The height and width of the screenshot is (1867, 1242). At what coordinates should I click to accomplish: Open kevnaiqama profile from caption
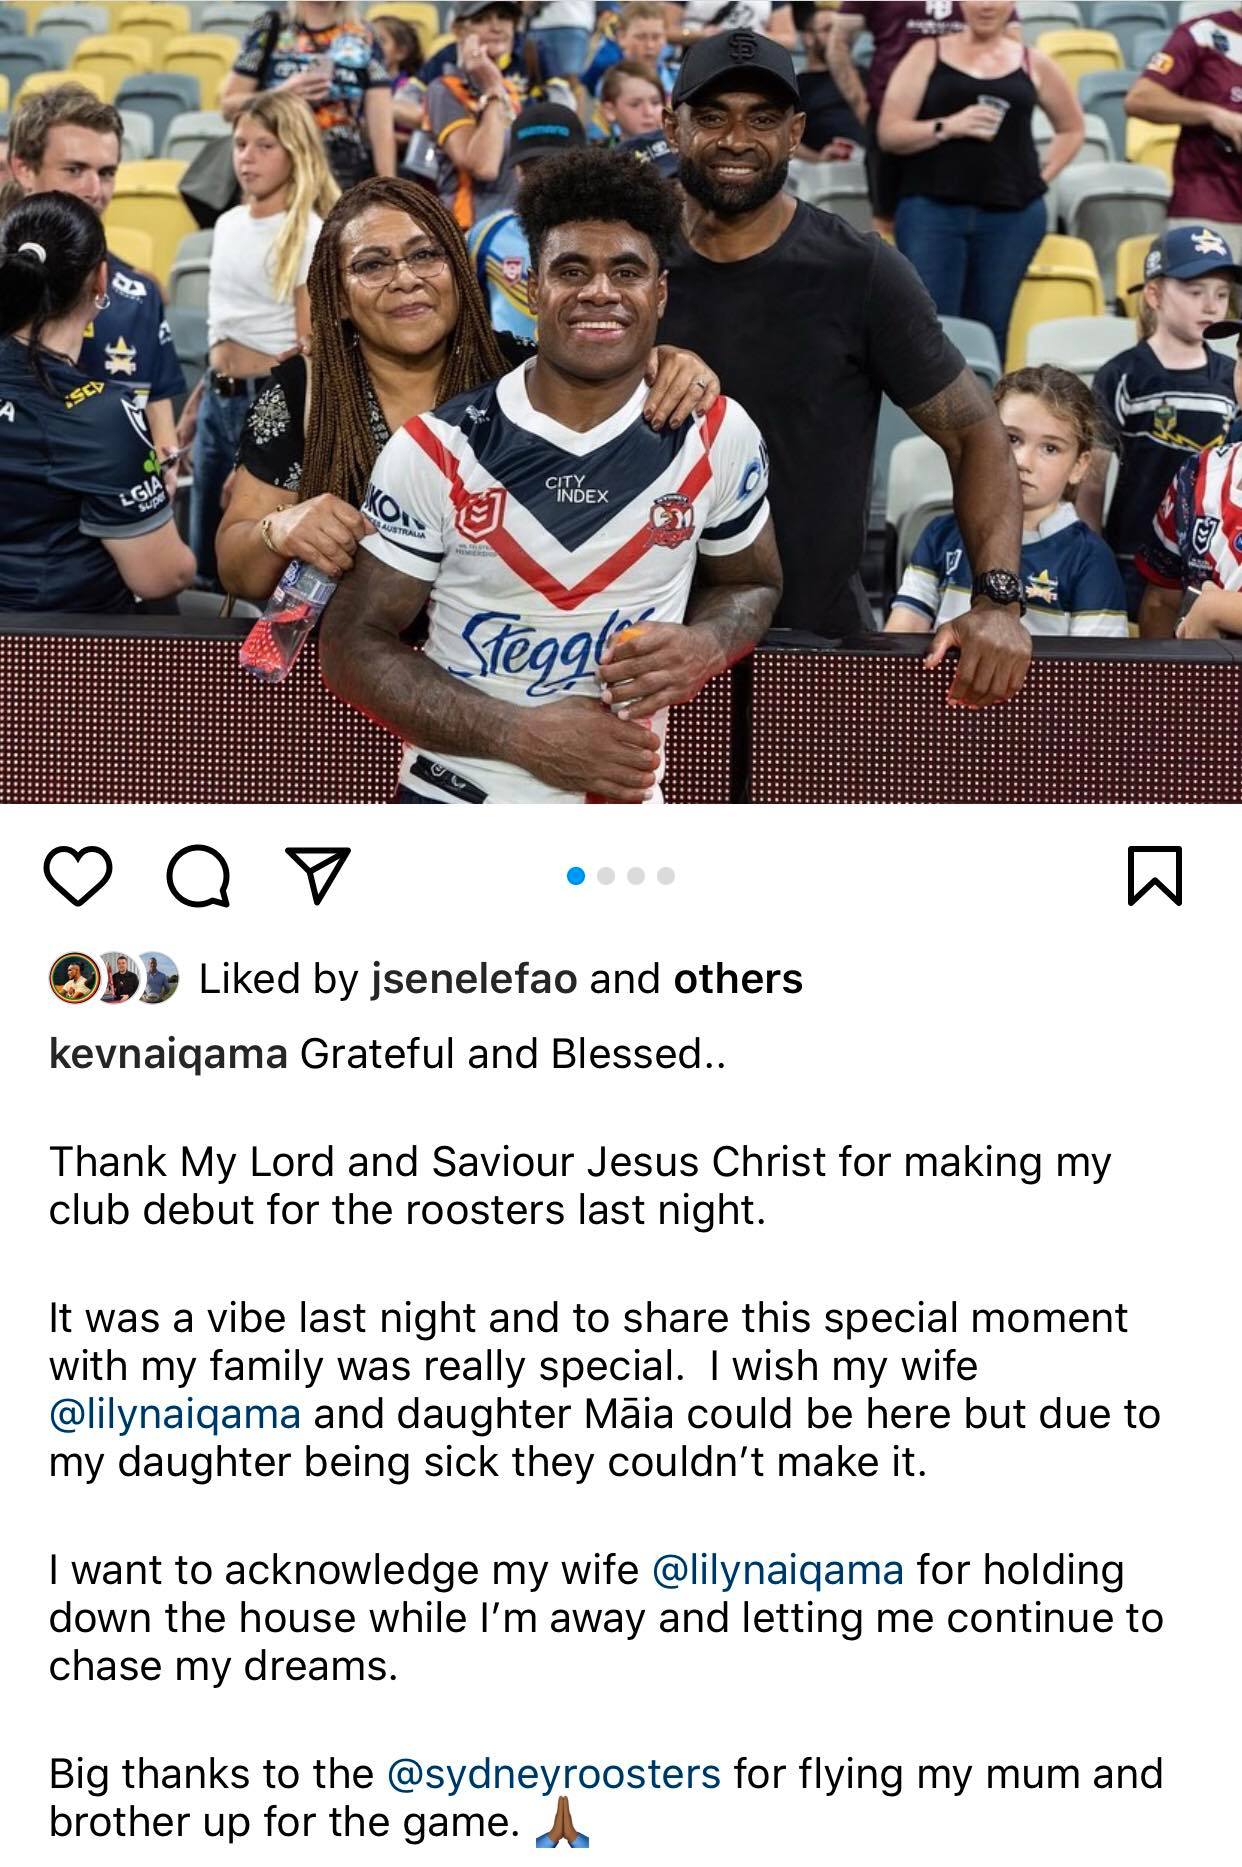(x=168, y=1055)
